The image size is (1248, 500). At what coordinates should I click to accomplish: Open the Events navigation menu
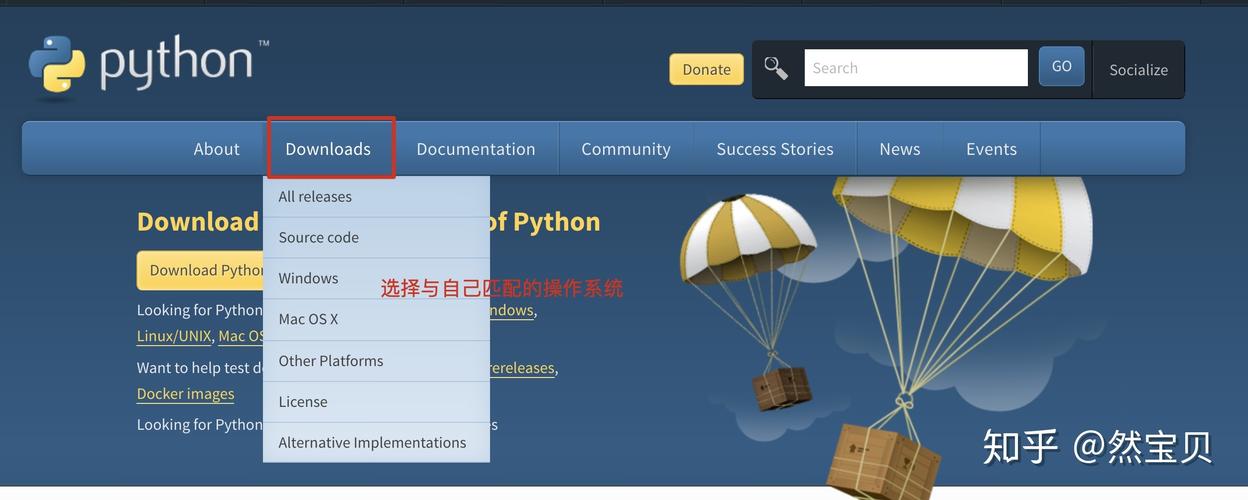tap(991, 149)
